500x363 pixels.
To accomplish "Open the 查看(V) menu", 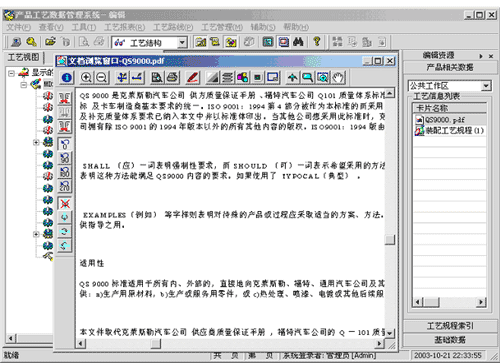I will click(51, 27).
